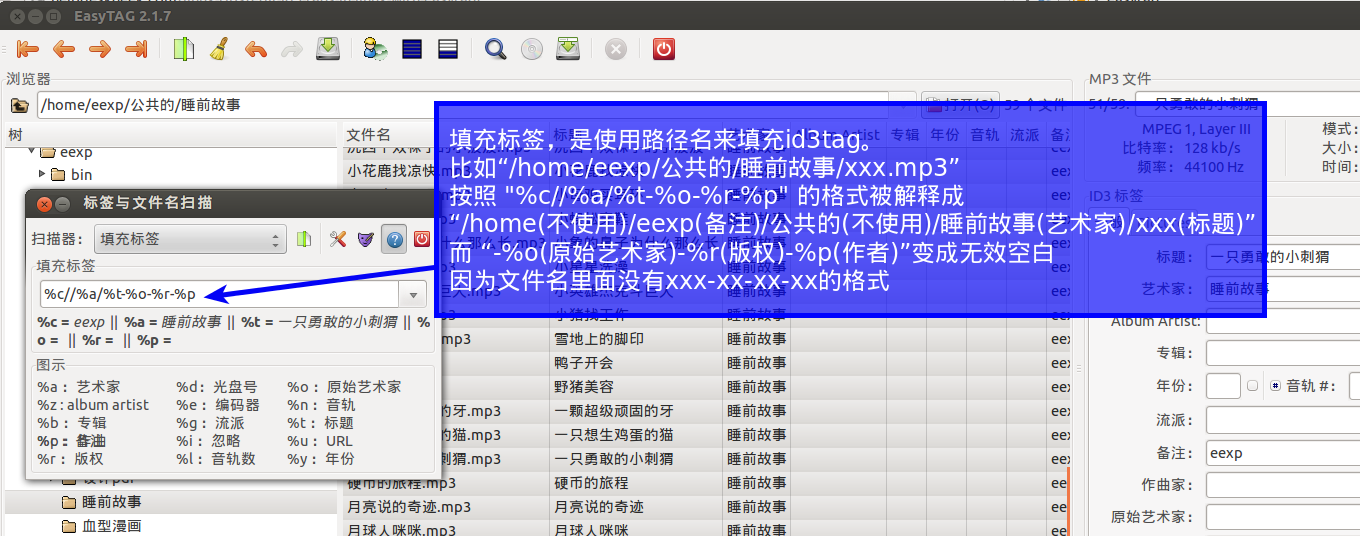Open scanner options tools icon
The width and height of the screenshot is (1362, 536).
click(338, 239)
